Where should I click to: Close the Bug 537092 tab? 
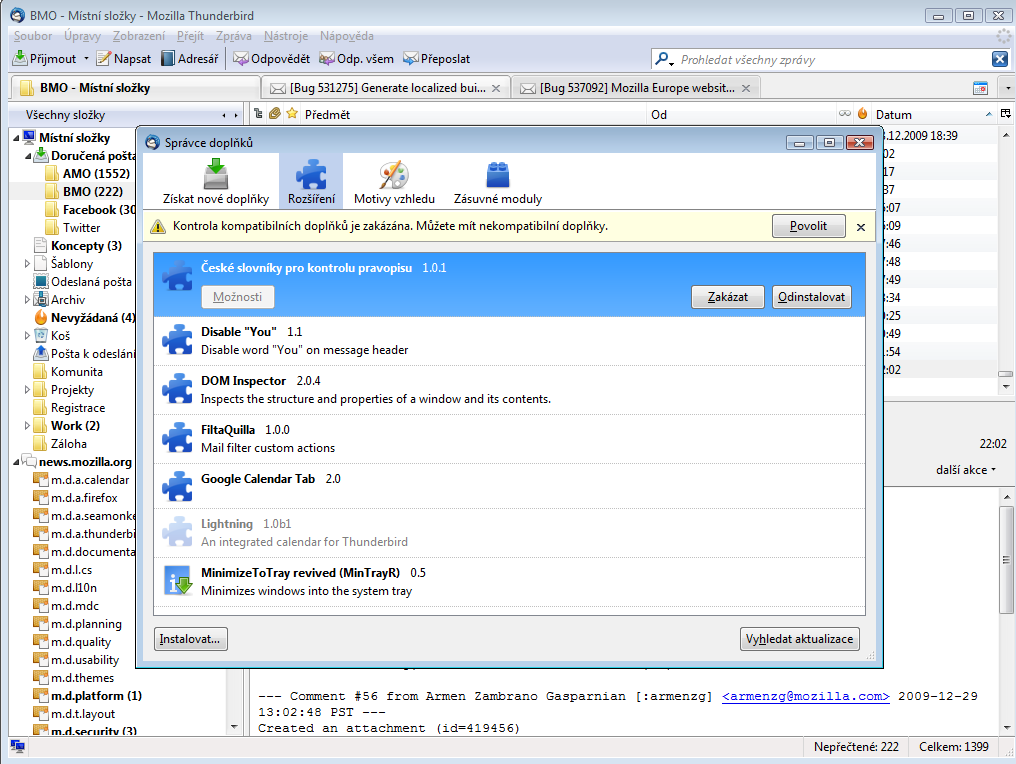746,88
